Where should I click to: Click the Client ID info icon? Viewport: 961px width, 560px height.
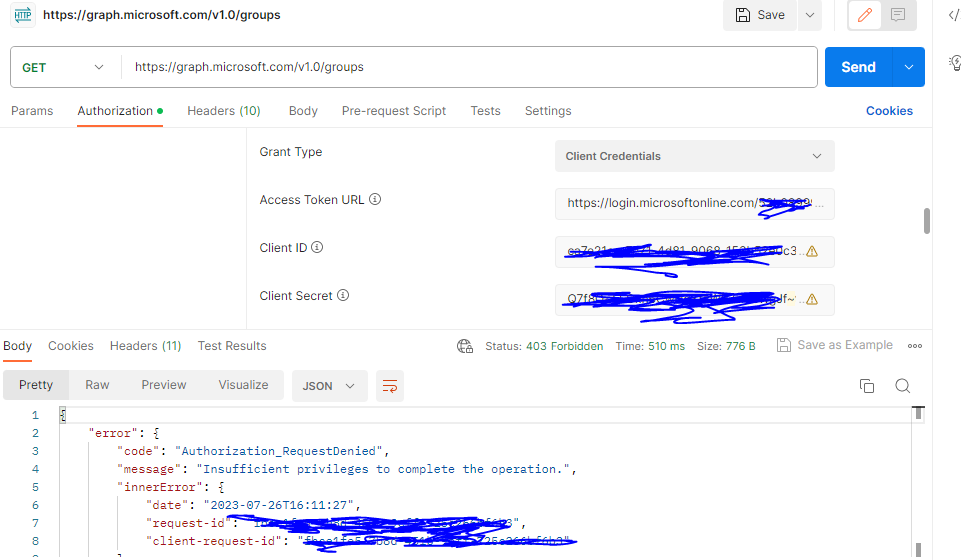coord(317,247)
